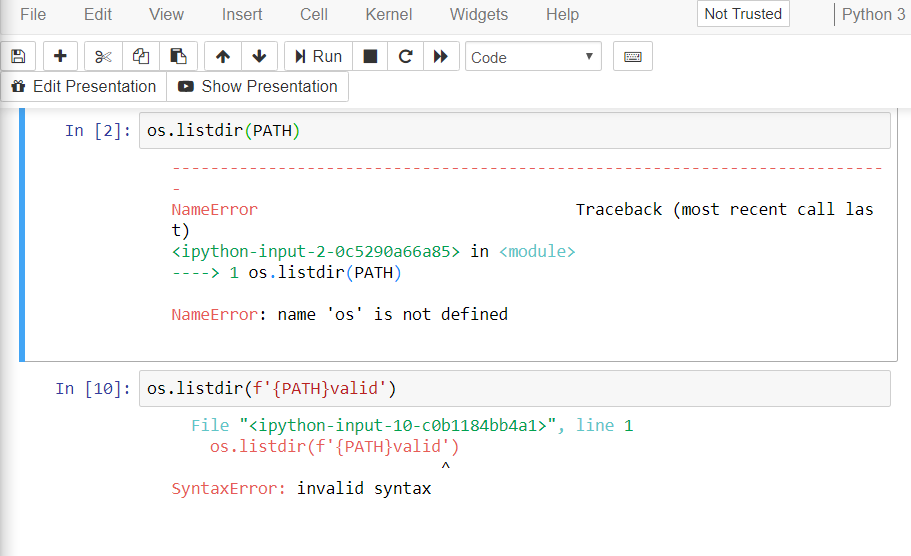Open the Cell menu
Image resolution: width=911 pixels, height=556 pixels.
[x=313, y=14]
